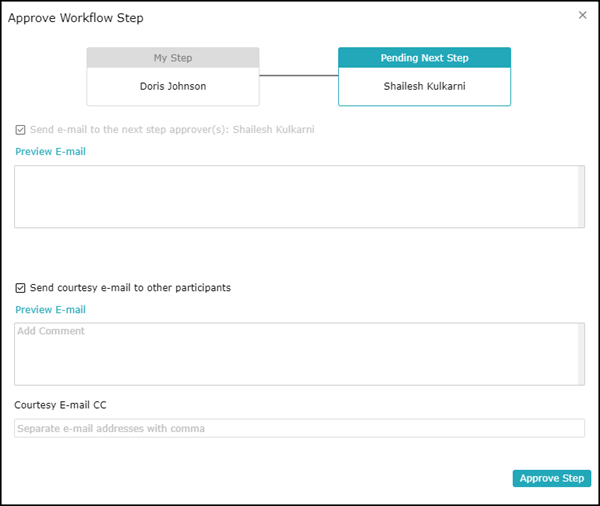
Task: Open Preview E-mail link under courtesy e-mail
Action: pyautogui.click(x=50, y=310)
